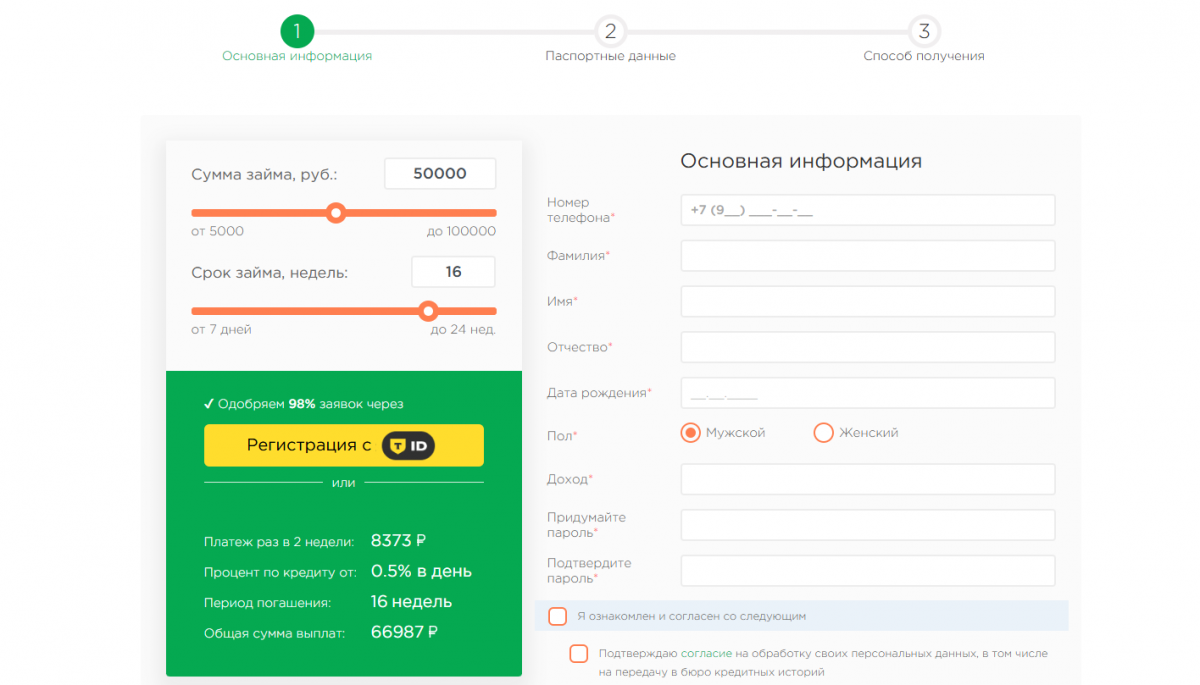1200x685 pixels.
Task: Click the Придумайте пароль field
Action: (867, 525)
